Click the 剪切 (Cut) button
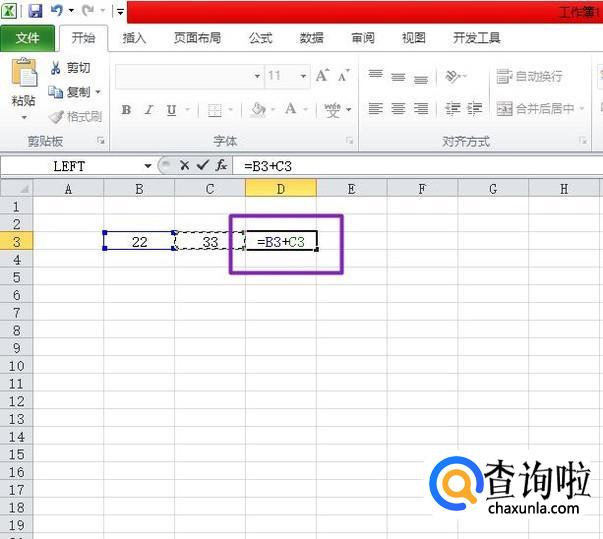603x539 pixels. coord(71,68)
